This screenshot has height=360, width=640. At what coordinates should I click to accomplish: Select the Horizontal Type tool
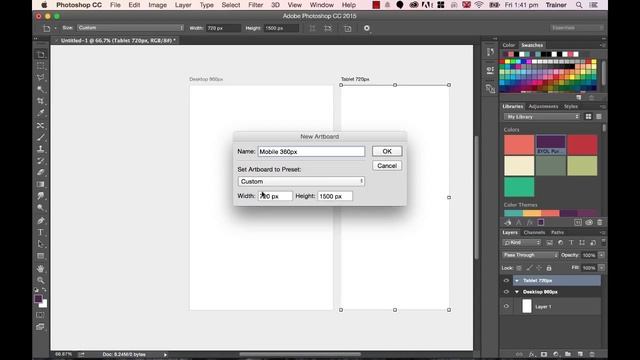(40, 232)
